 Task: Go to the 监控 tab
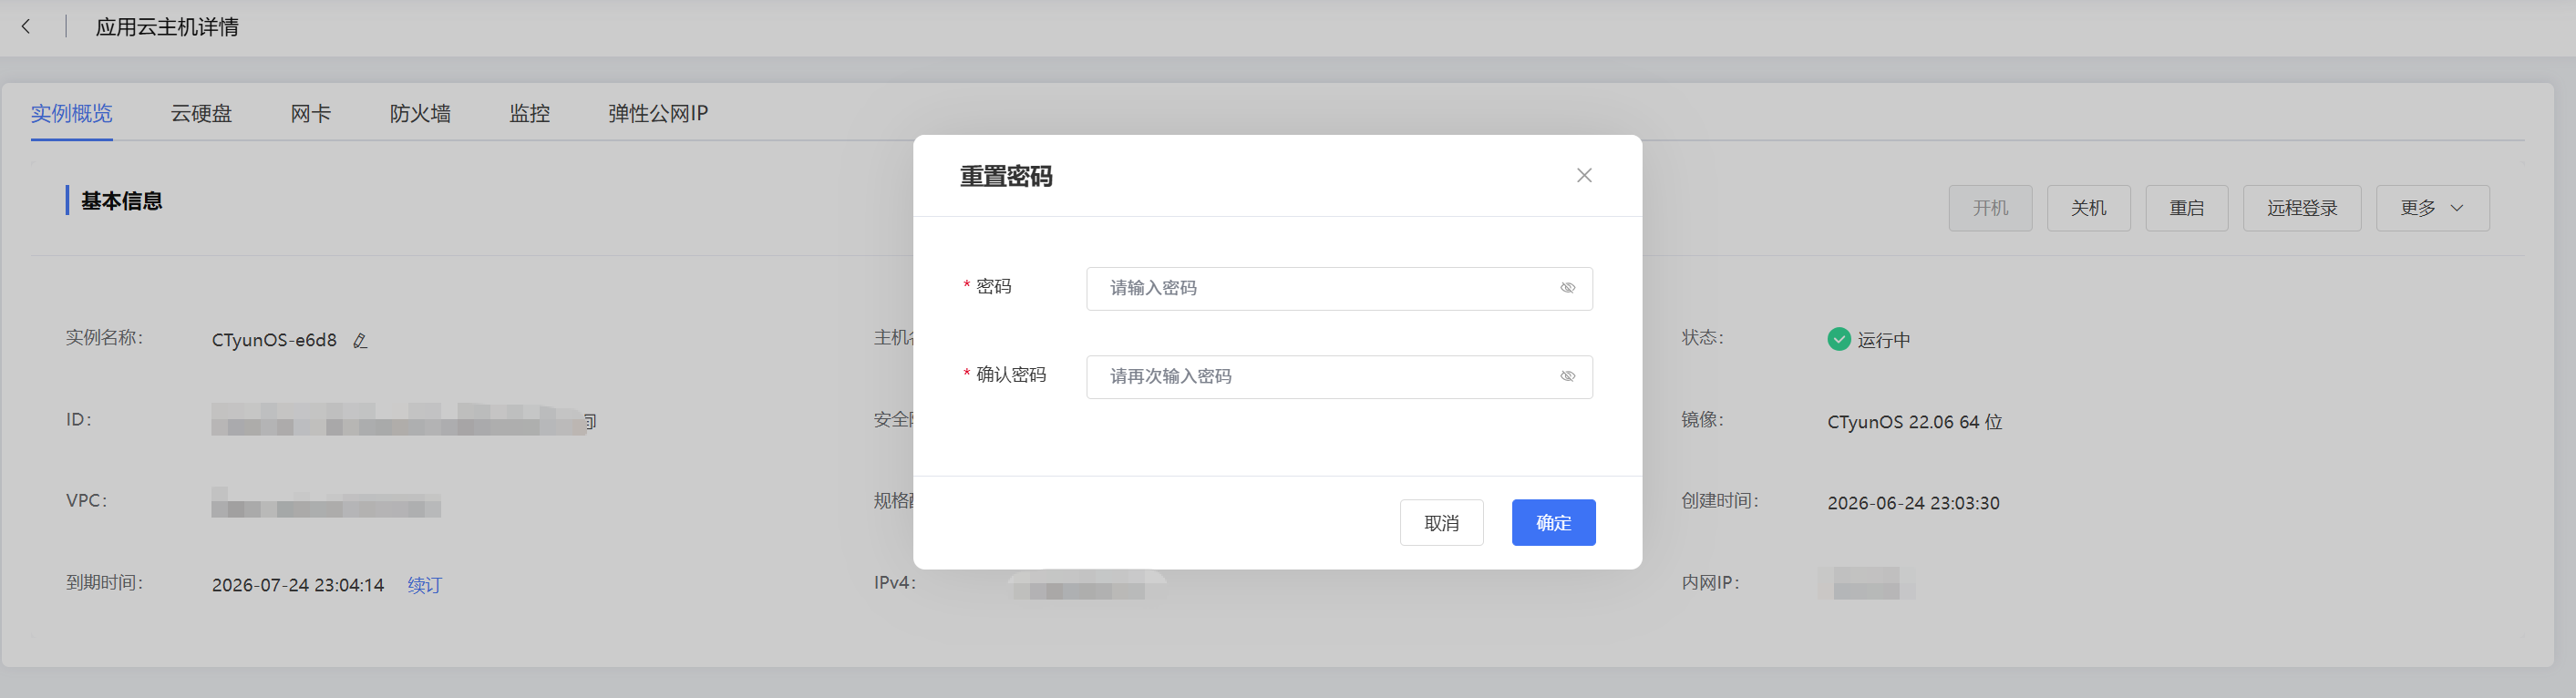pos(530,113)
